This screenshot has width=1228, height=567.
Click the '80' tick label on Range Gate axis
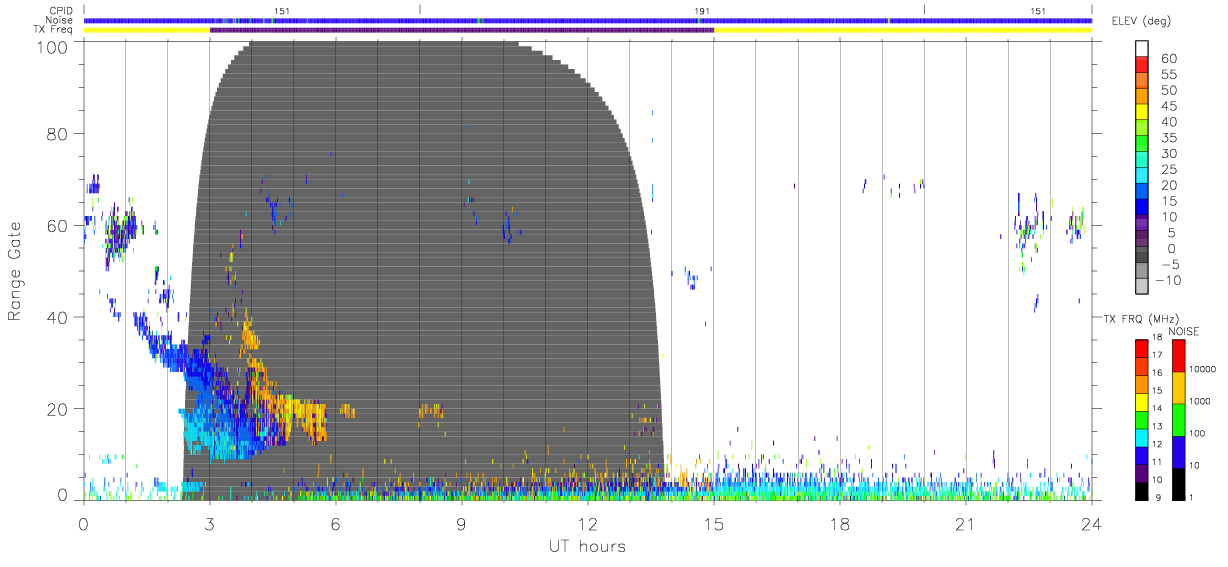[58, 134]
